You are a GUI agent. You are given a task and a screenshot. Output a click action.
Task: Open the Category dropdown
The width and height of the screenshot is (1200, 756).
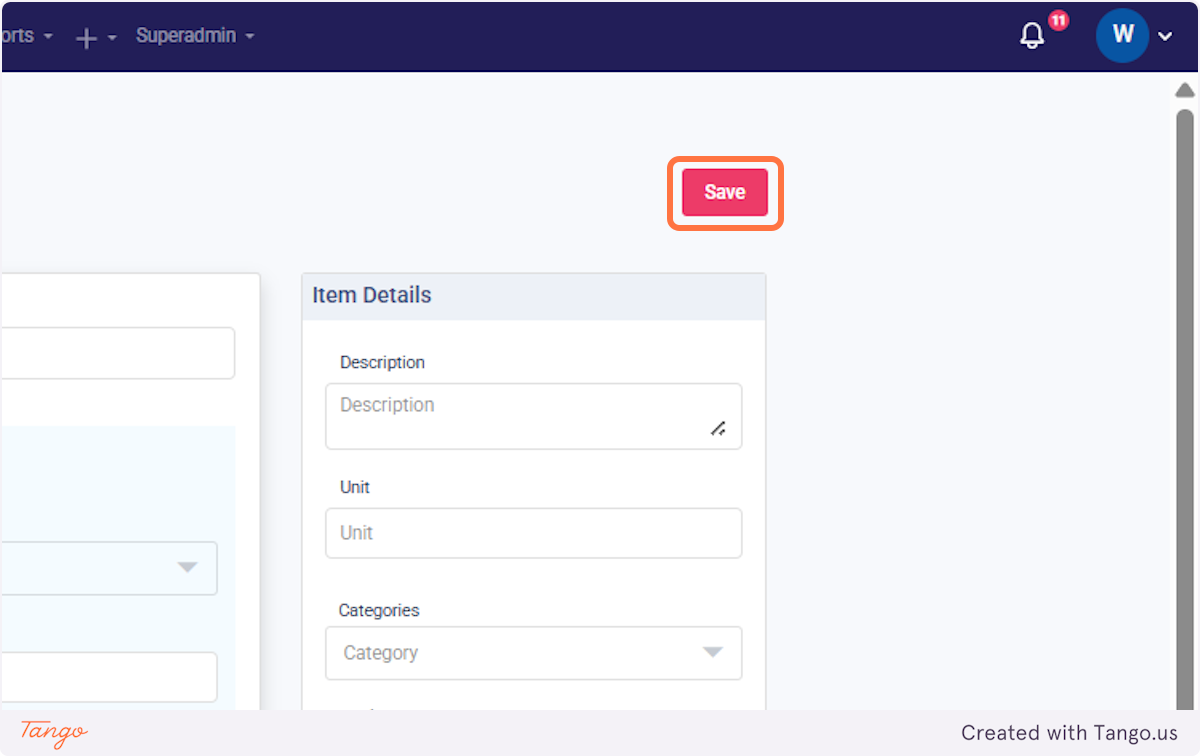533,653
